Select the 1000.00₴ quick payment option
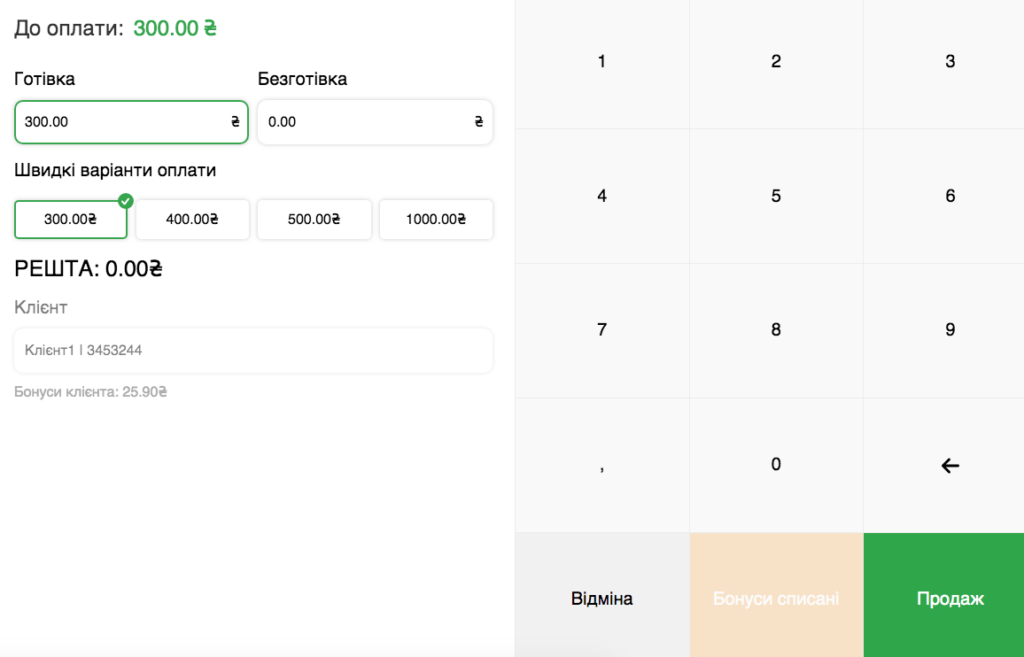Viewport: 1024px width, 657px height. point(436,220)
